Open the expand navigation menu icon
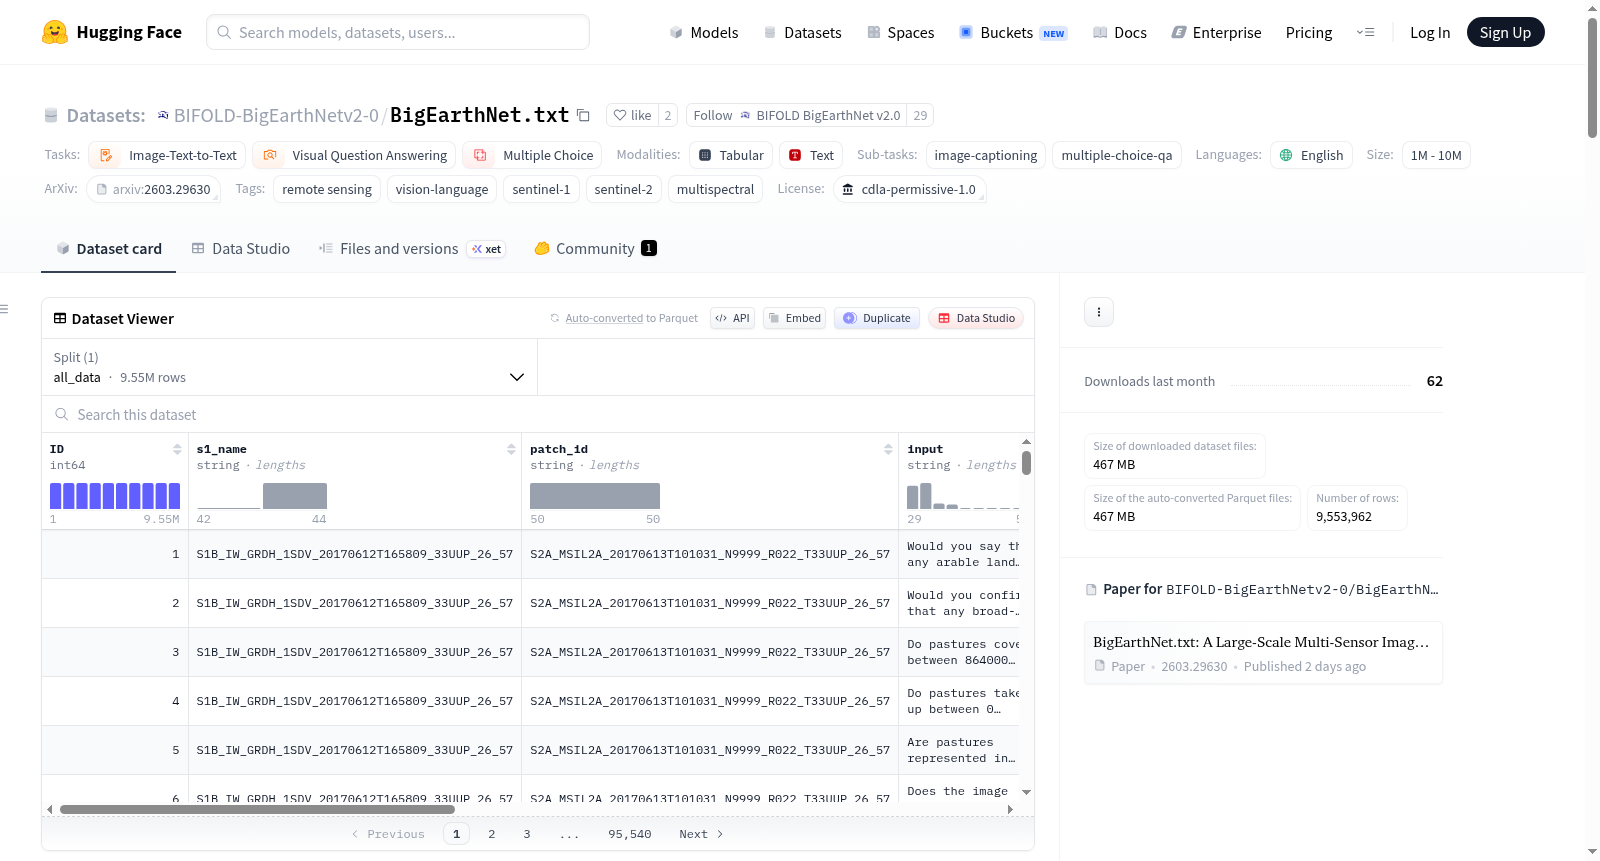Screen dimensions: 1600x861 click(x=1365, y=32)
